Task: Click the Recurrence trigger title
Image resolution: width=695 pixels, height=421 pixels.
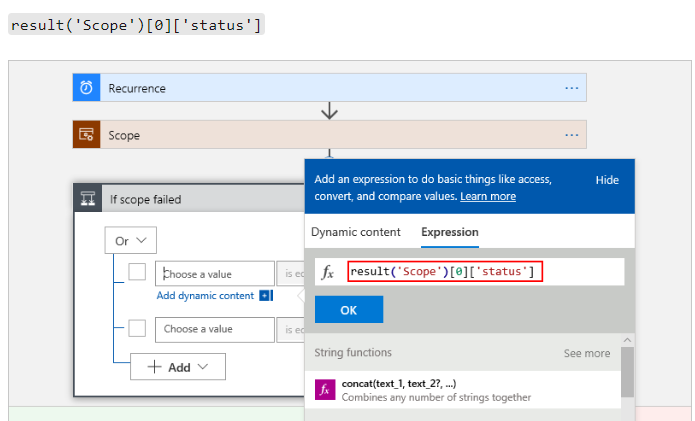Action: (x=137, y=88)
